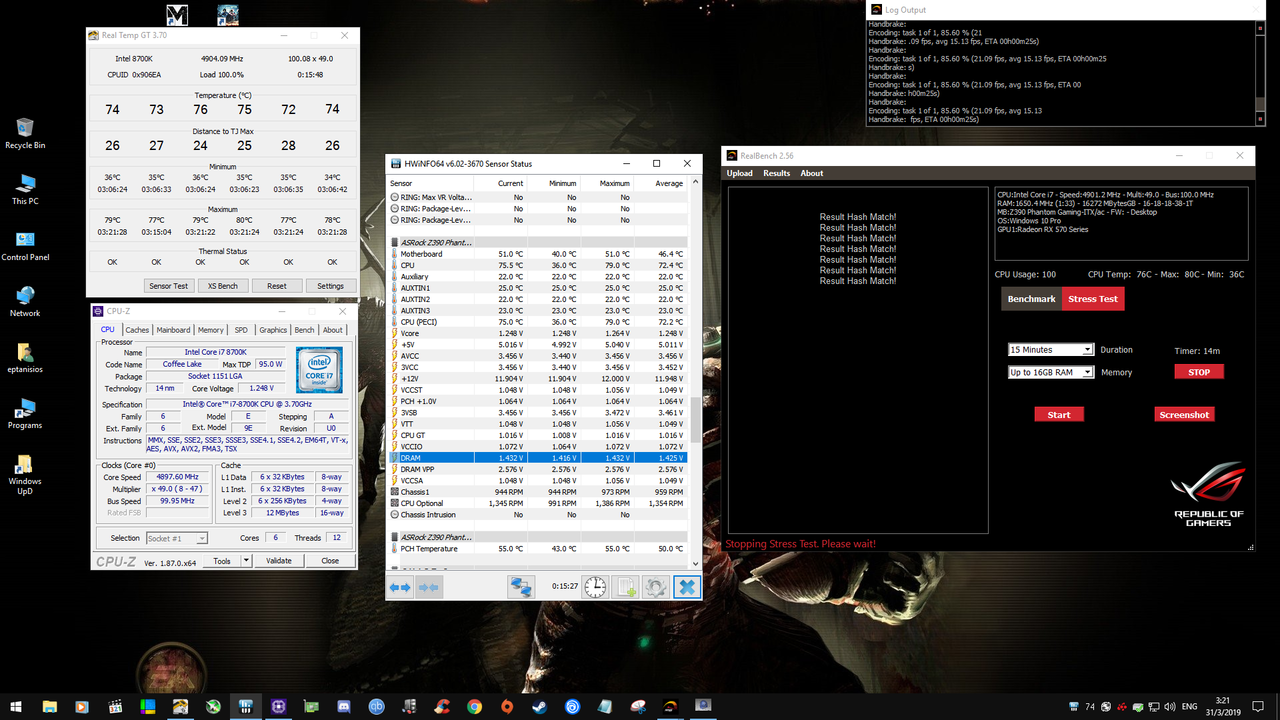Open the CPU-Z Tools dropdown arrow
This screenshot has width=1280, height=720.
[246, 560]
